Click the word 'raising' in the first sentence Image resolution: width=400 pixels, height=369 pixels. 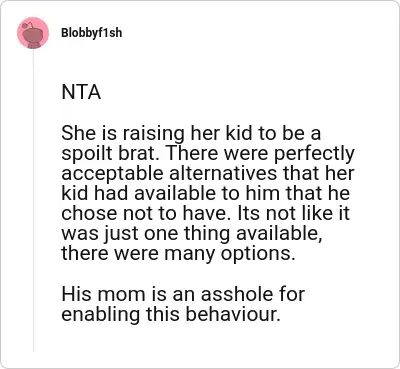(153, 134)
